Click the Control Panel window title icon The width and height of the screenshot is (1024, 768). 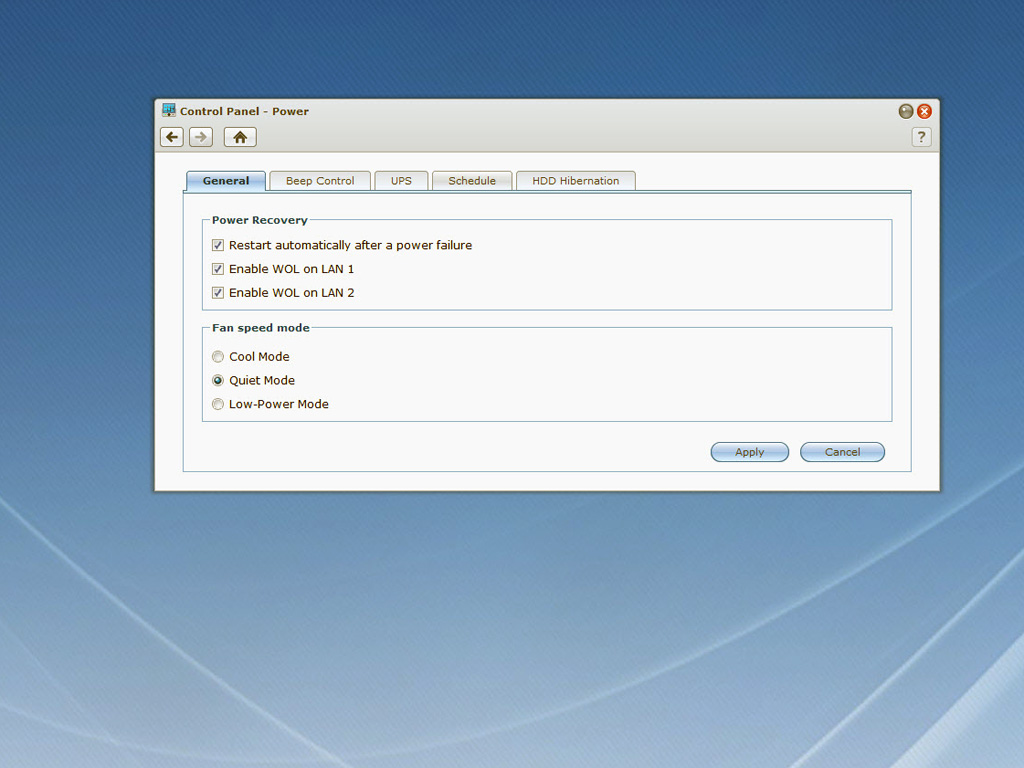pos(169,110)
